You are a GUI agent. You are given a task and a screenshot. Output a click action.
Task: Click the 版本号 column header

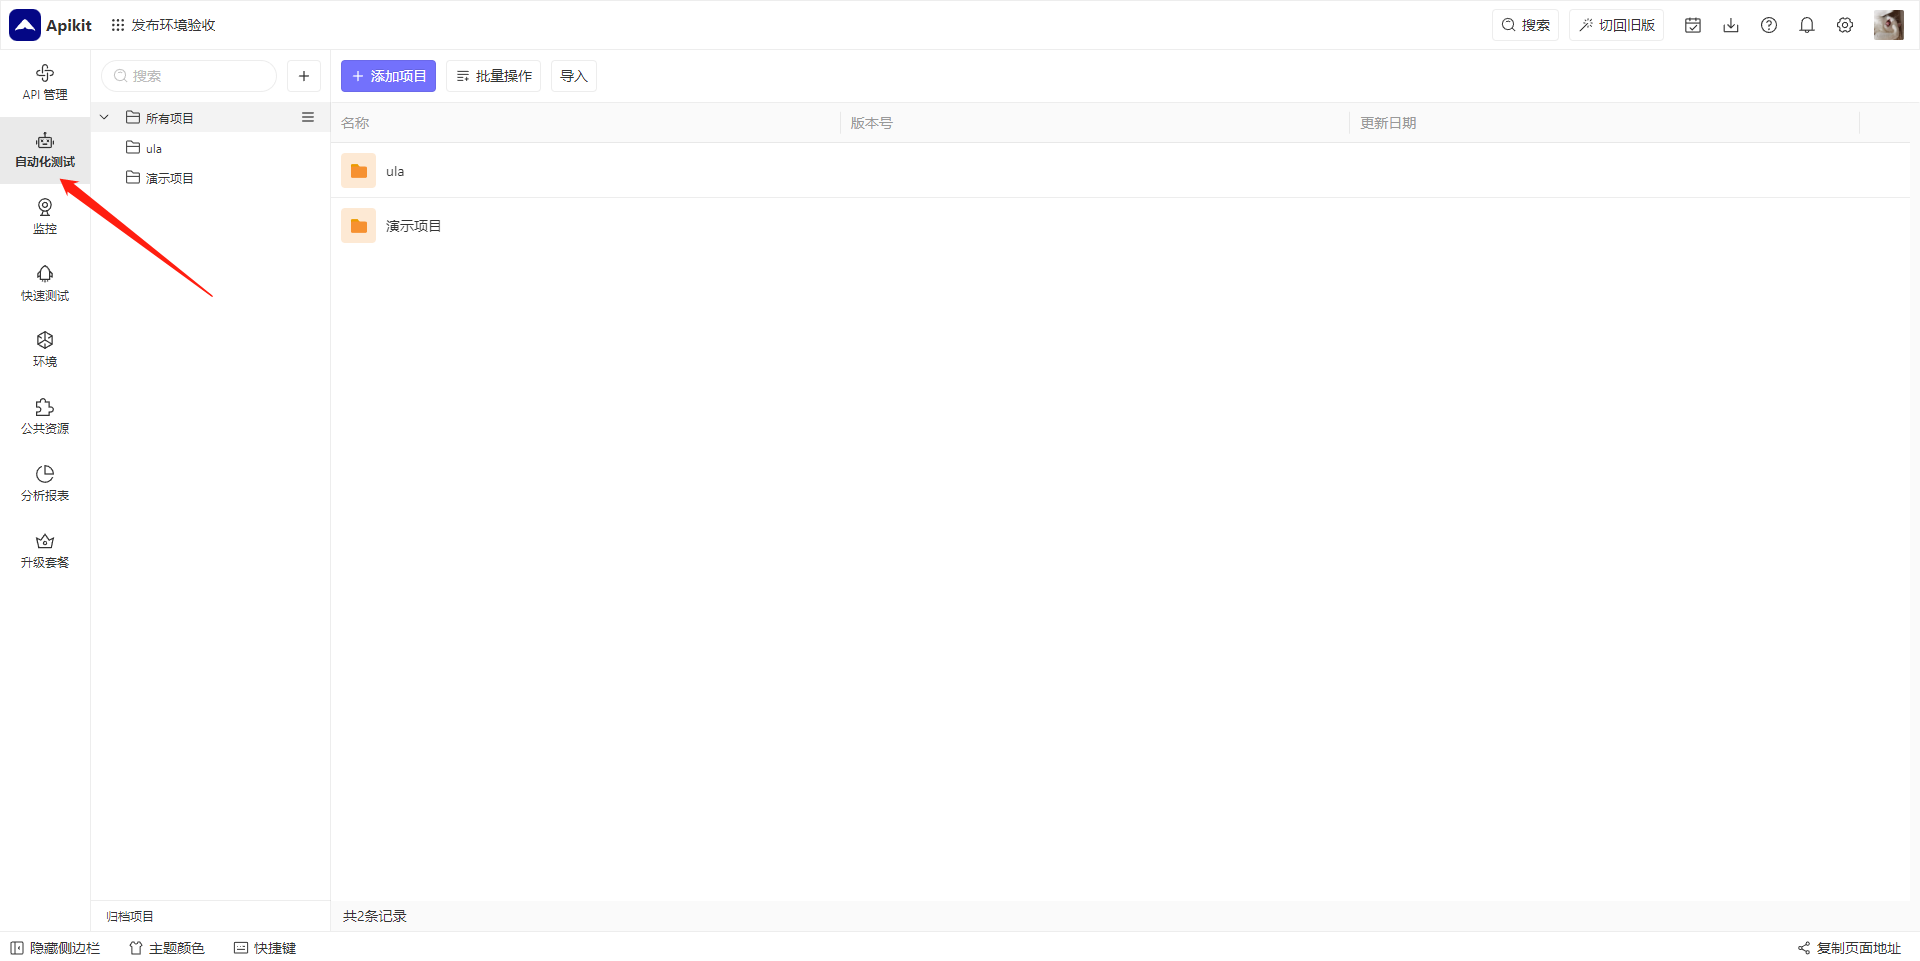[x=872, y=123]
